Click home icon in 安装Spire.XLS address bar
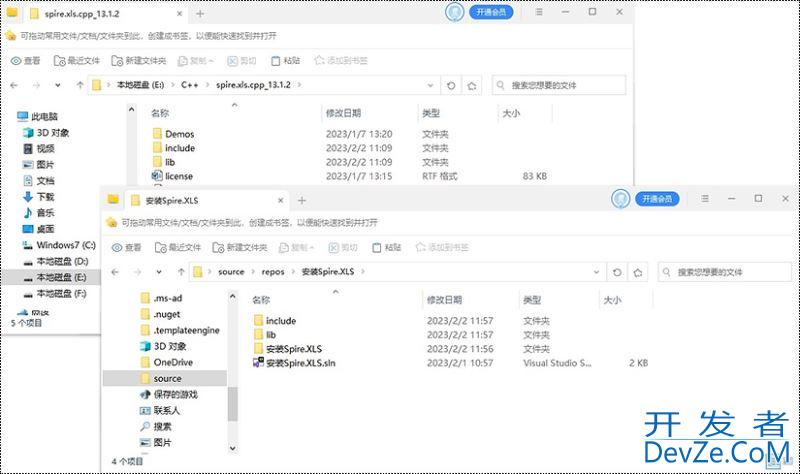800x474 pixels. coord(638,272)
